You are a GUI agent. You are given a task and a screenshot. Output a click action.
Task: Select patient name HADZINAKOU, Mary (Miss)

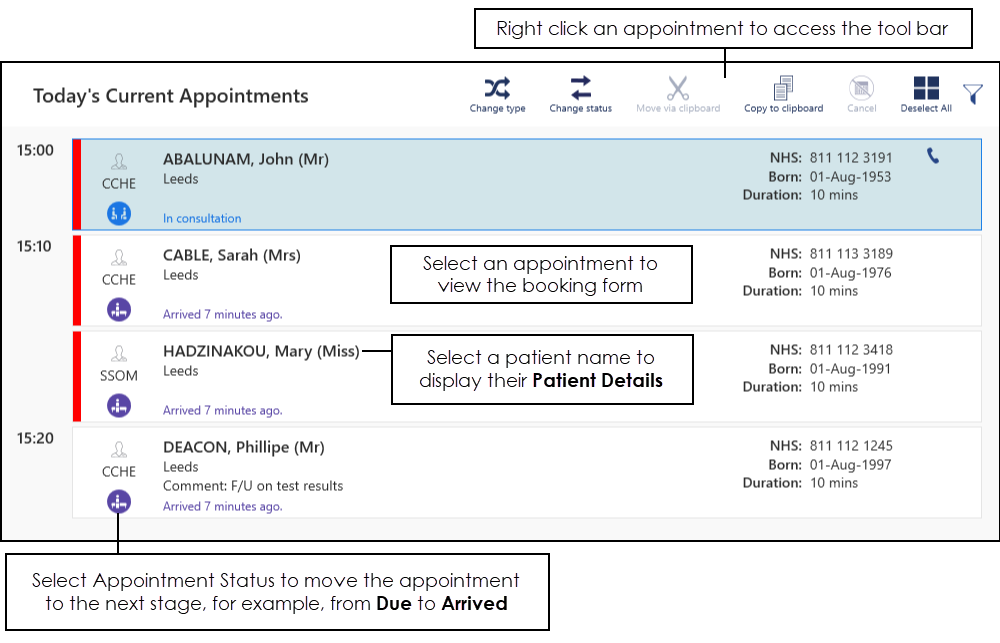tap(260, 351)
